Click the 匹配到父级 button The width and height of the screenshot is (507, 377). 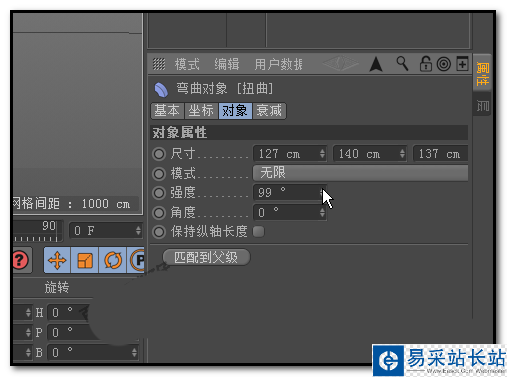[x=206, y=257]
